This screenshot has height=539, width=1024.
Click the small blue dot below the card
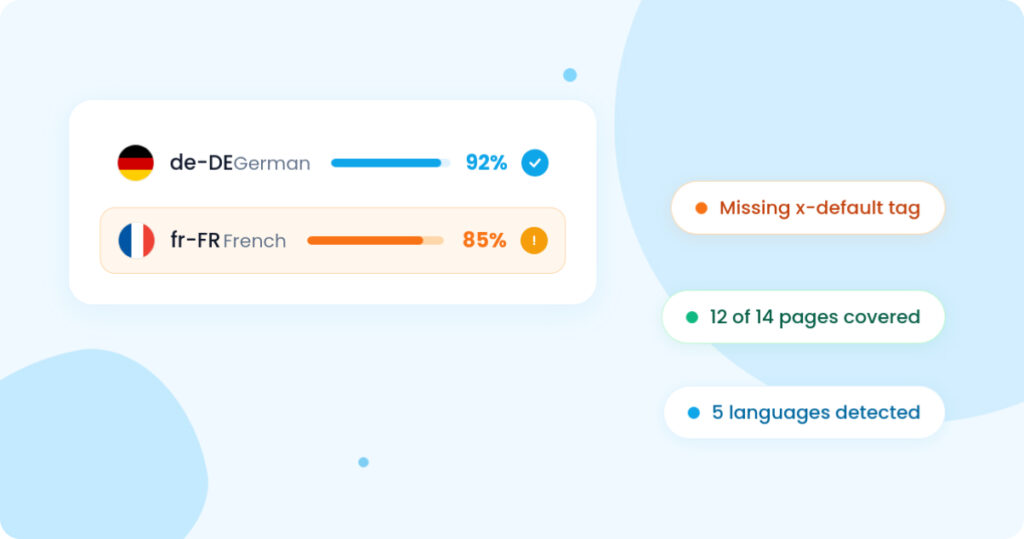click(364, 463)
